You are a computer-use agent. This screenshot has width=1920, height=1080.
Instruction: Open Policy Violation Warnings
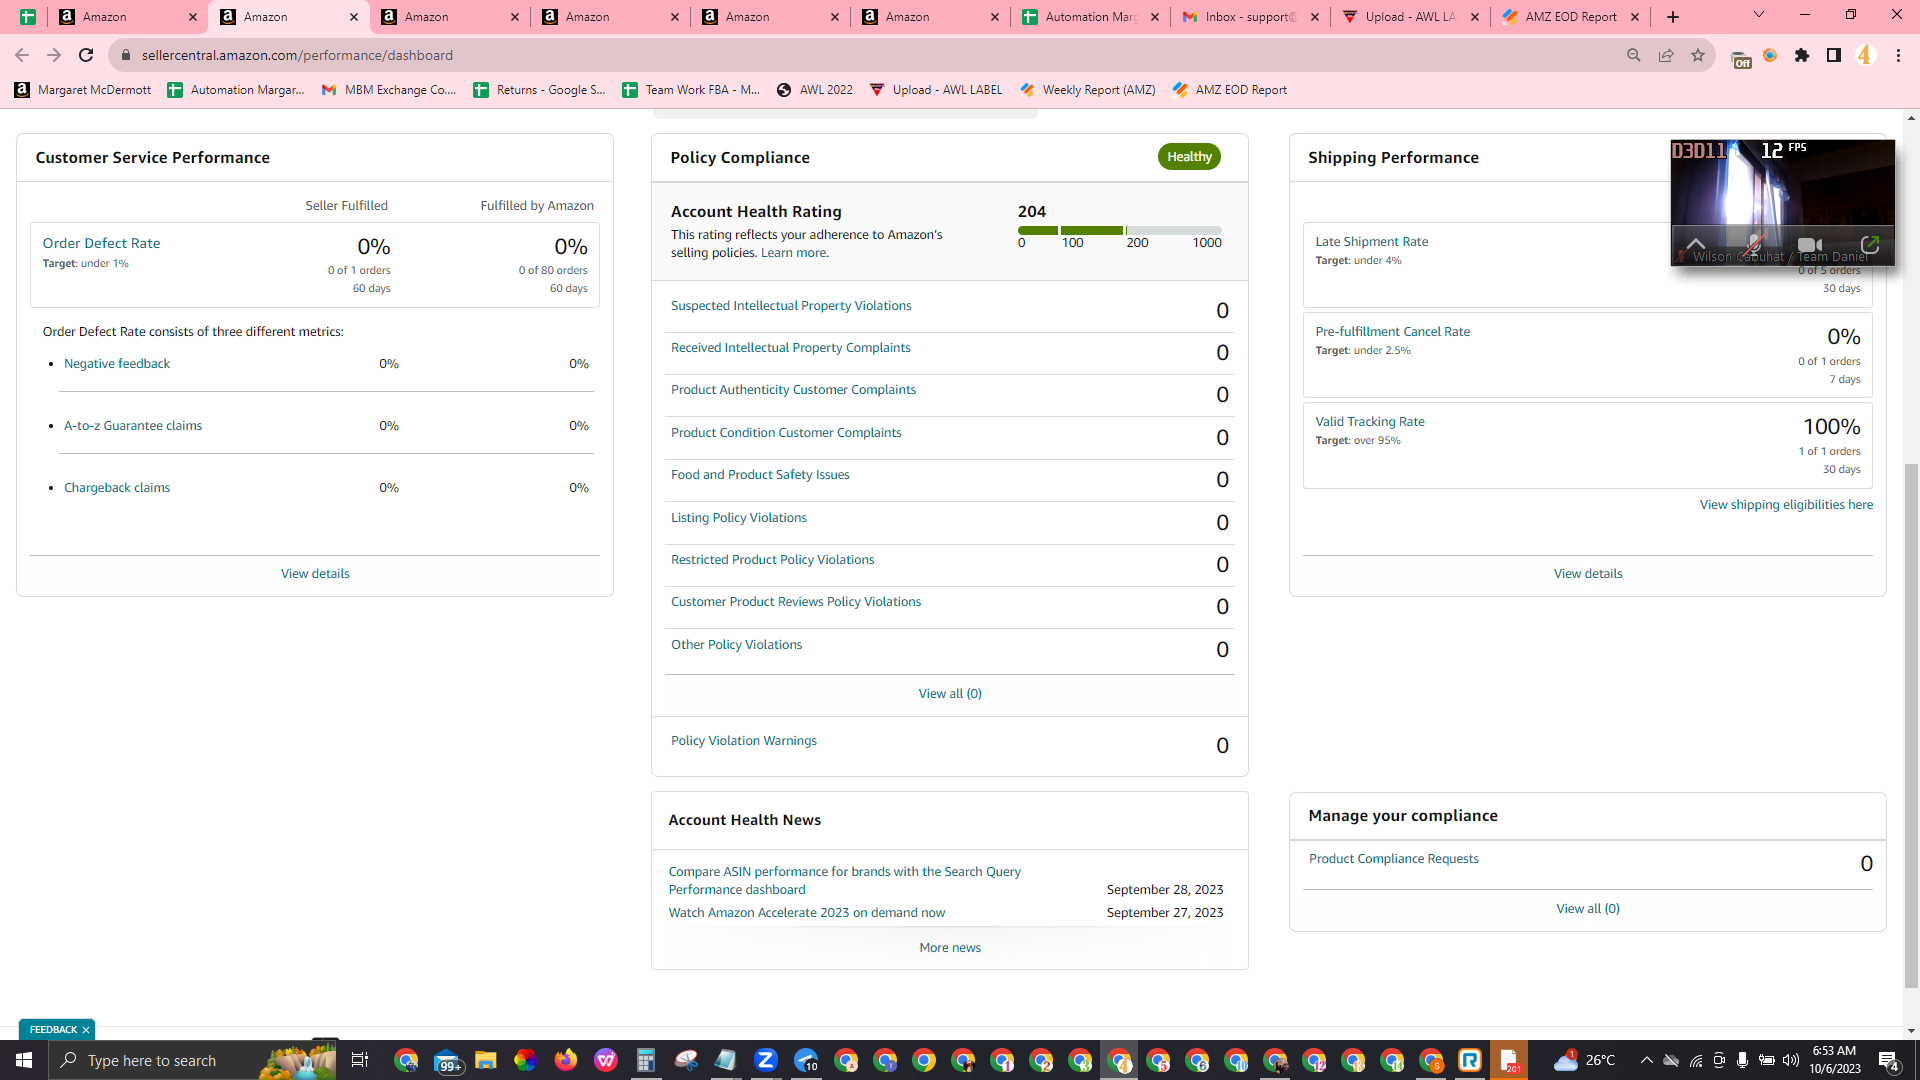click(744, 741)
